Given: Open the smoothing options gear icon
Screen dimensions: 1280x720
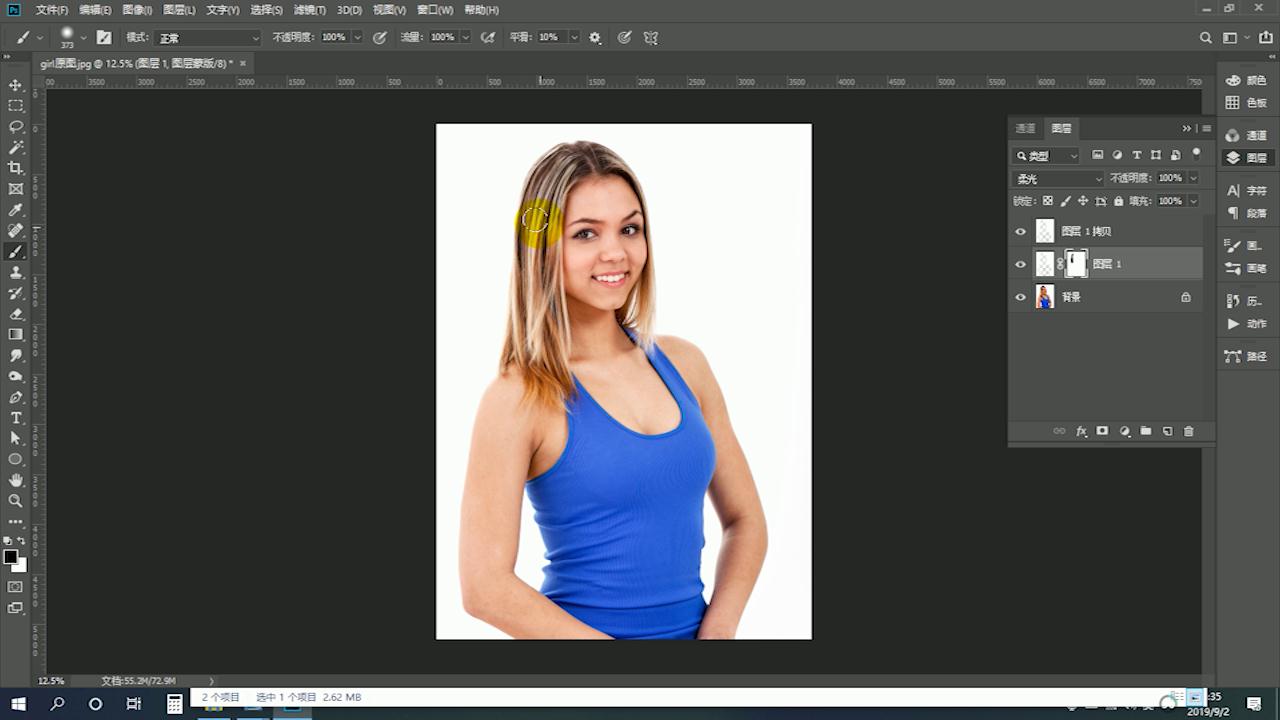Looking at the screenshot, I should point(595,38).
